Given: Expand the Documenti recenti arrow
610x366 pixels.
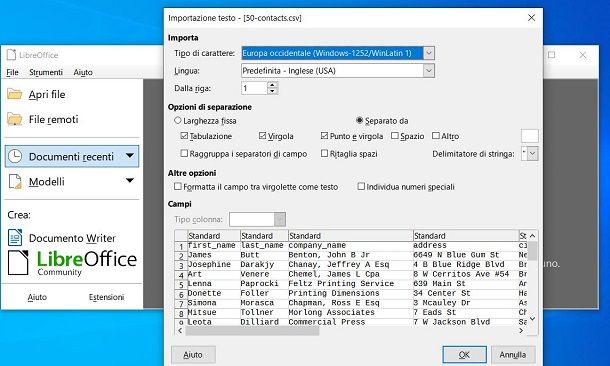Looking at the screenshot, I should (130, 156).
